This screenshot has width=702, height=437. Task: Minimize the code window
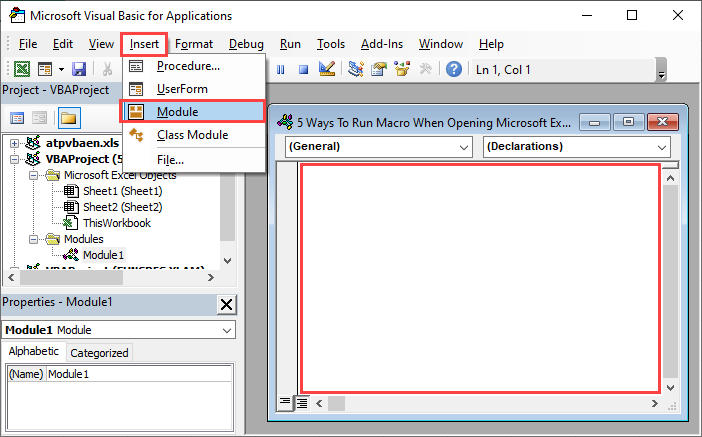(595, 122)
